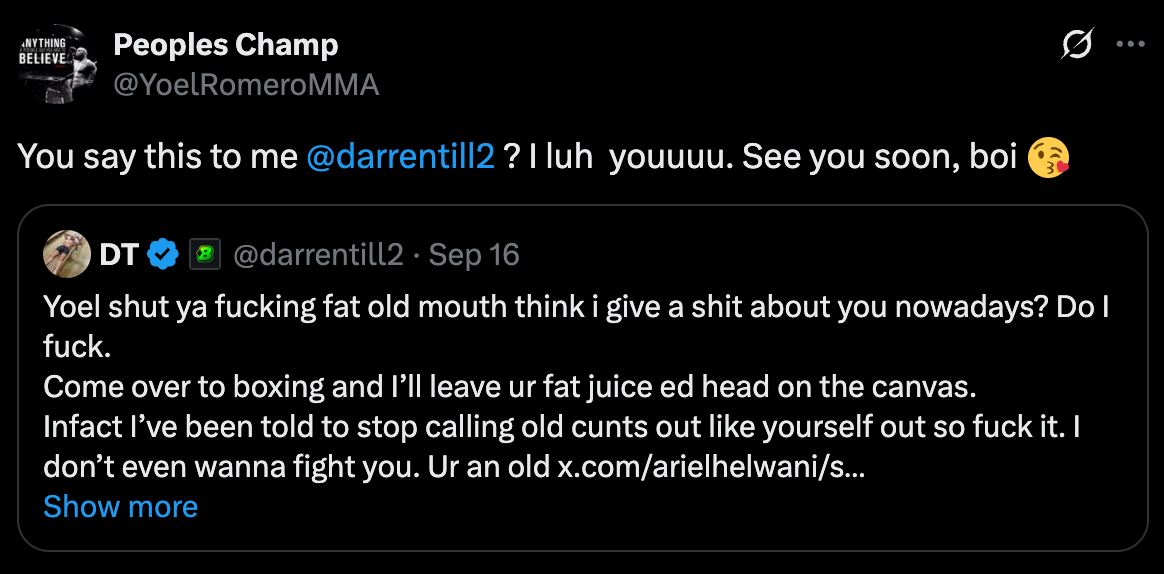Expand quoted tweet with Show more
The height and width of the screenshot is (574, 1164).
[120, 506]
